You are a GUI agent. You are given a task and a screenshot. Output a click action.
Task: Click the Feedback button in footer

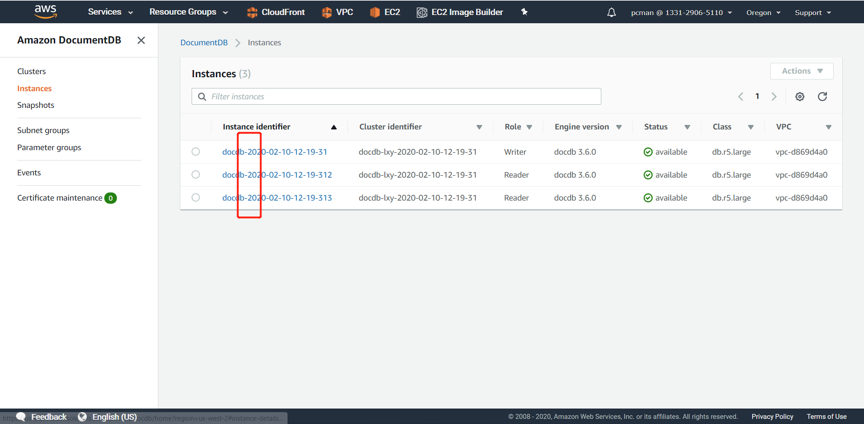41,417
